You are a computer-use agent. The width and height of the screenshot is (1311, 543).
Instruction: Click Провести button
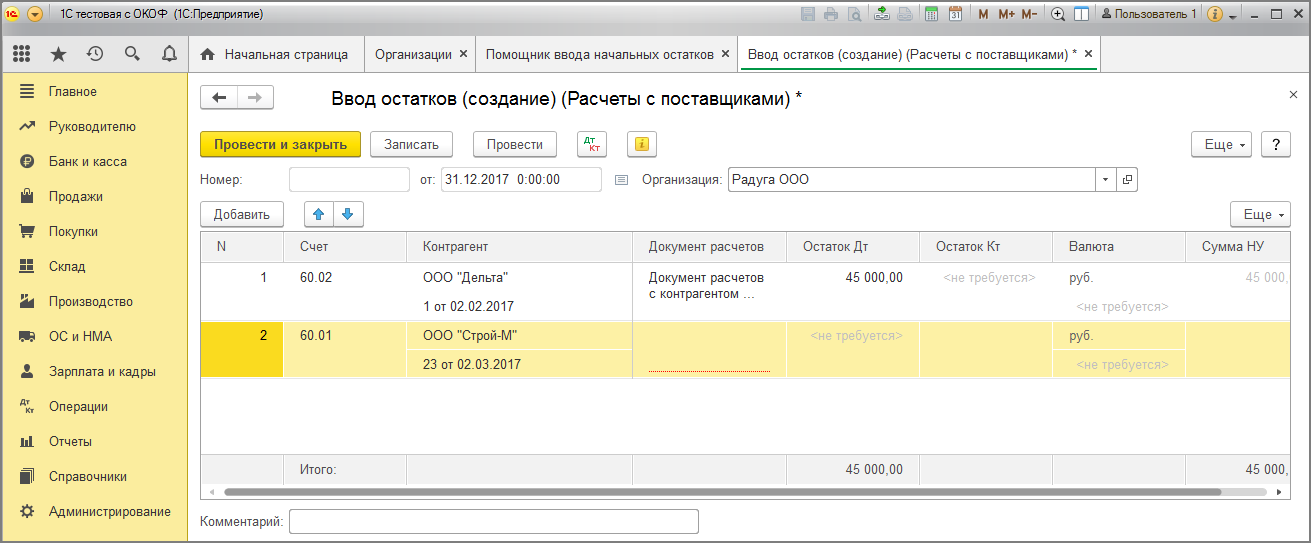coord(515,144)
